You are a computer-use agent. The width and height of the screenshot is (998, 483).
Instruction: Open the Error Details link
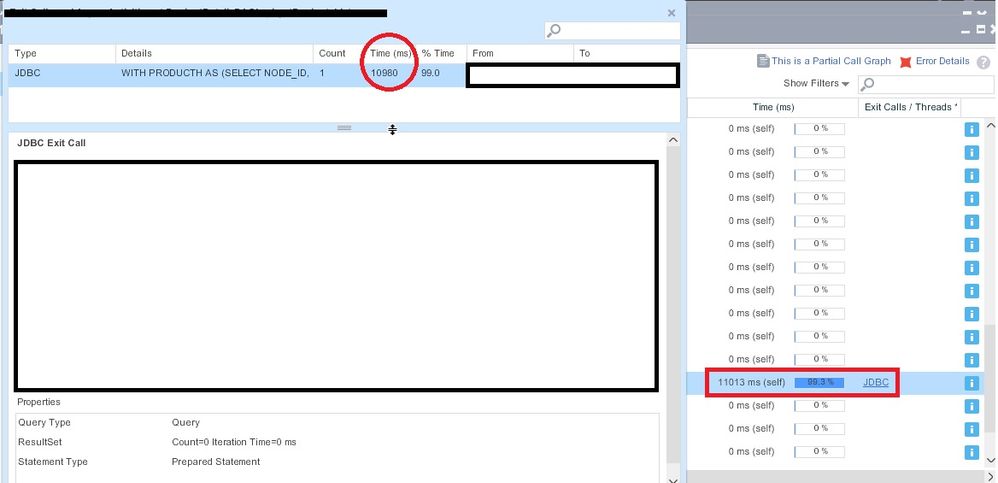tap(942, 62)
